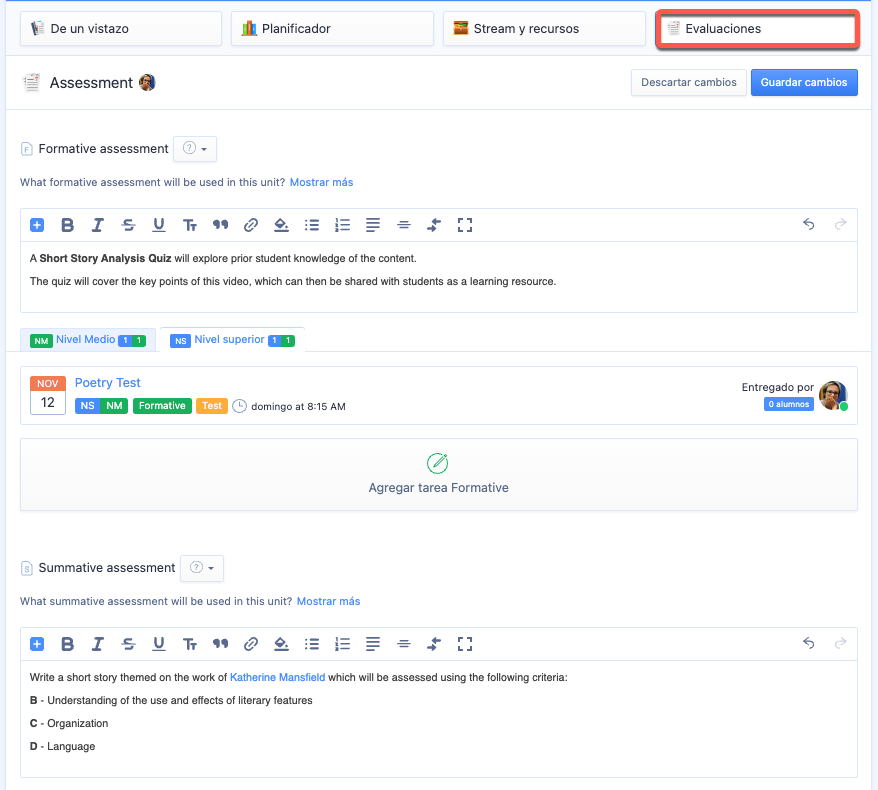Click the Descartar cambios button

pos(688,82)
